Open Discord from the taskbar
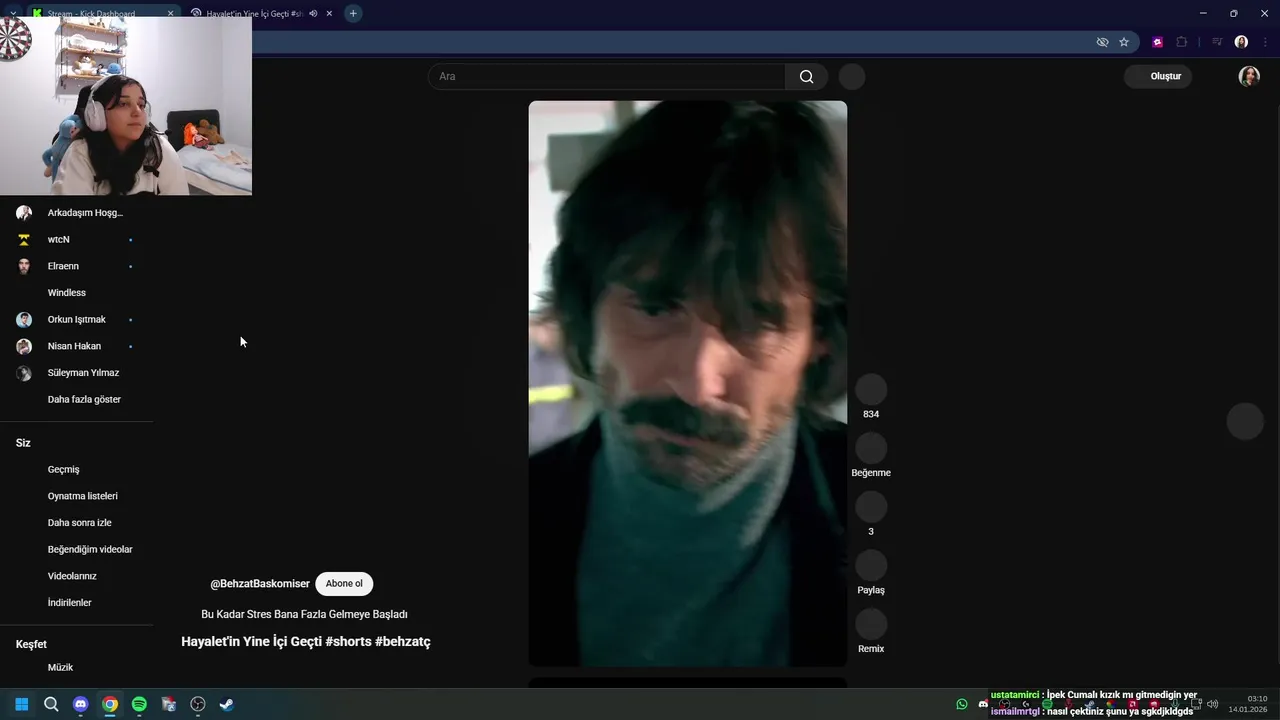The width and height of the screenshot is (1280, 720). 80,704
